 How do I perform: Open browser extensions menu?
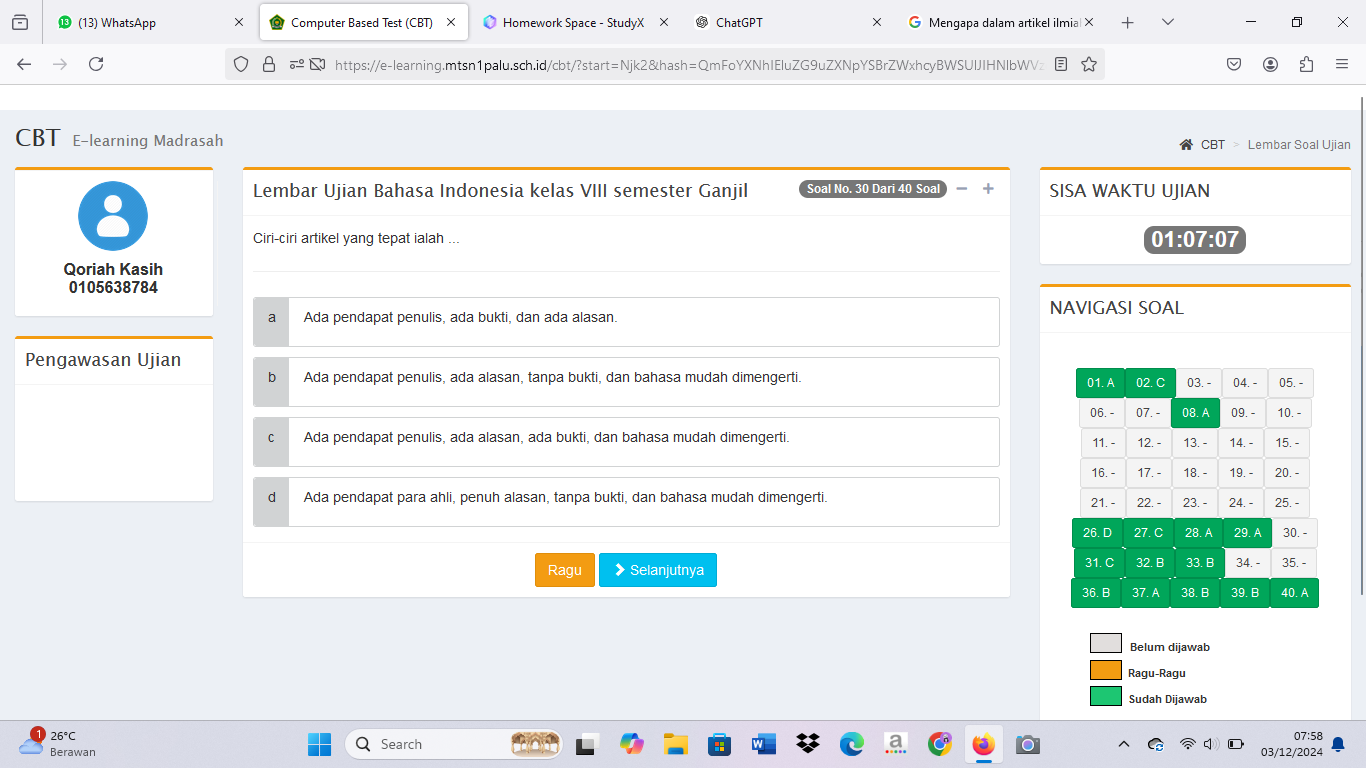[x=1306, y=64]
